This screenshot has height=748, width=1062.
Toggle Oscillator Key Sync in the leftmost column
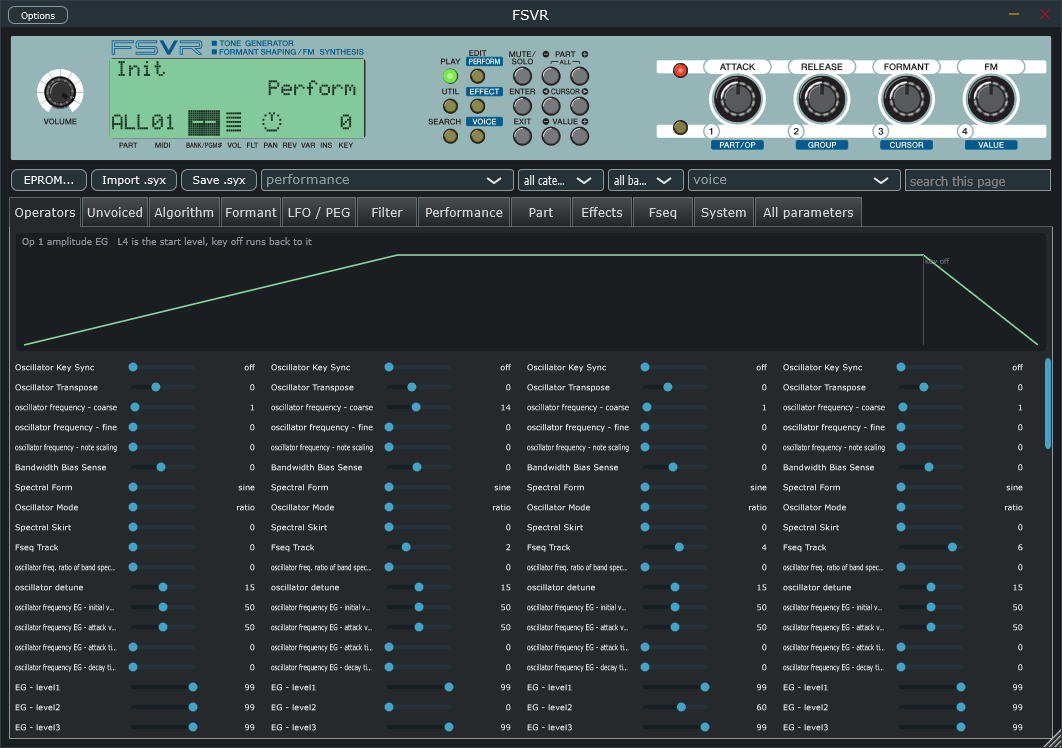[163, 367]
